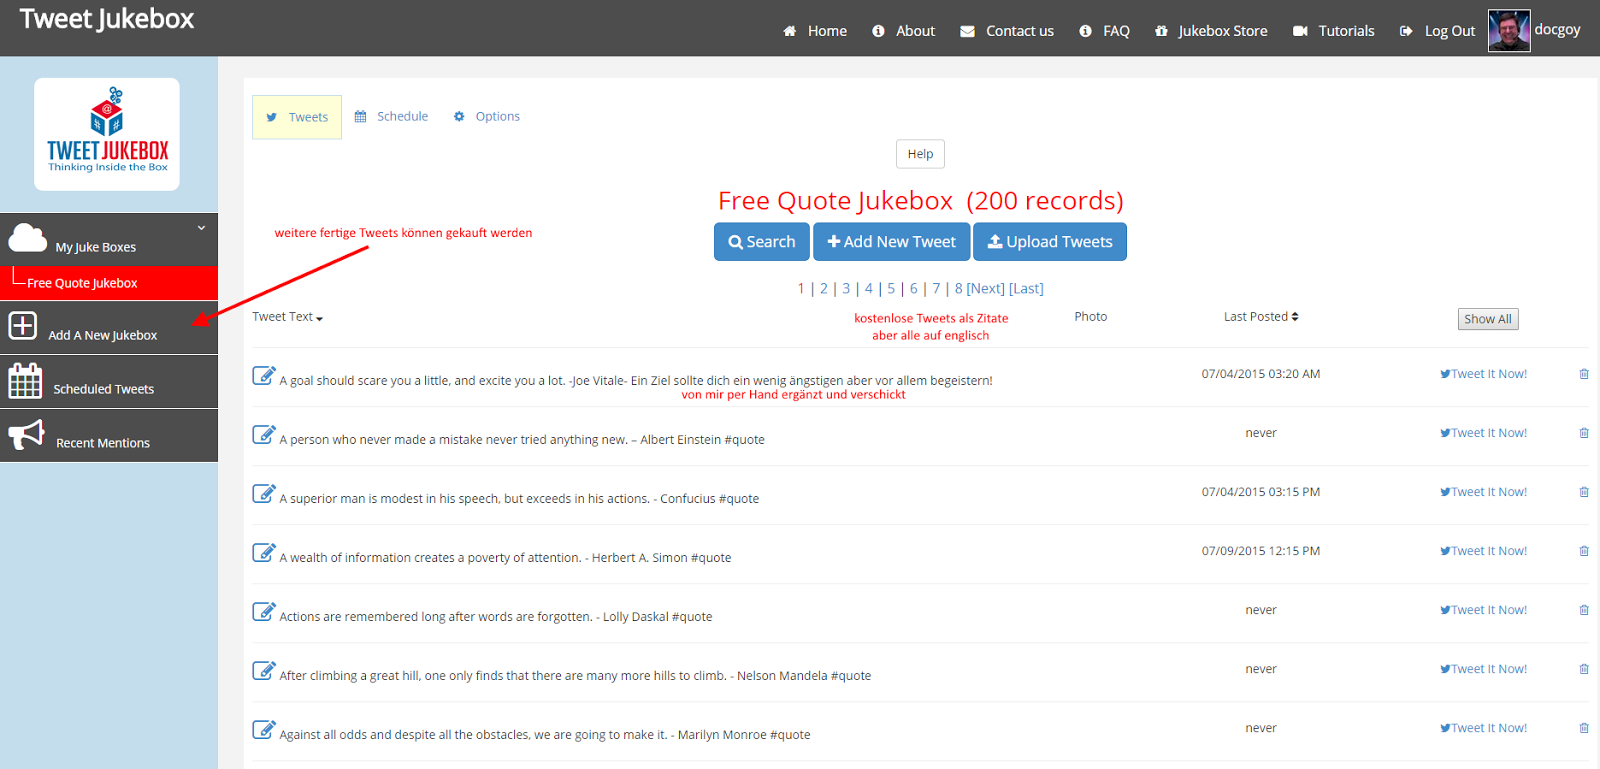The height and width of the screenshot is (769, 1600).
Task: Click the megaphone icon for Recent Mentions
Action: (x=27, y=435)
